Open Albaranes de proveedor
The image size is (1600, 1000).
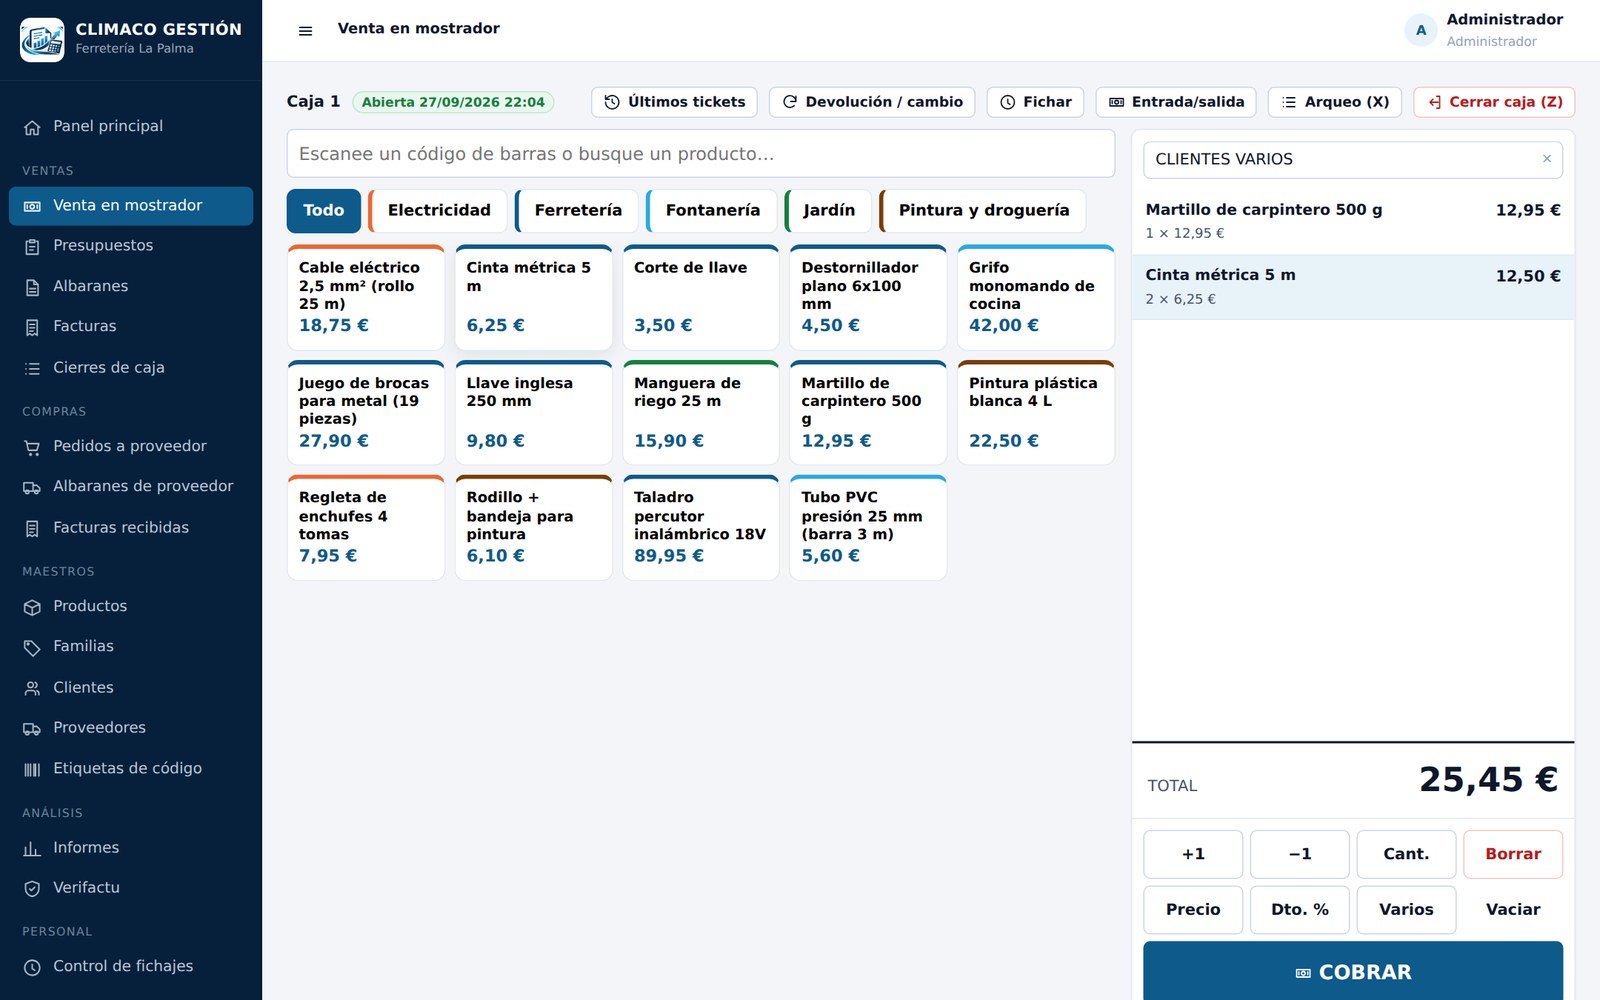point(131,487)
